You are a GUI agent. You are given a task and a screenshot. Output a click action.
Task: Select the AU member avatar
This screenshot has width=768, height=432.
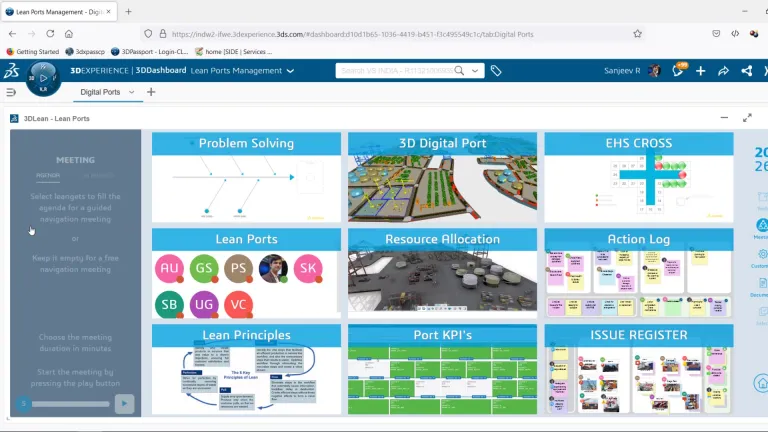[x=169, y=268]
